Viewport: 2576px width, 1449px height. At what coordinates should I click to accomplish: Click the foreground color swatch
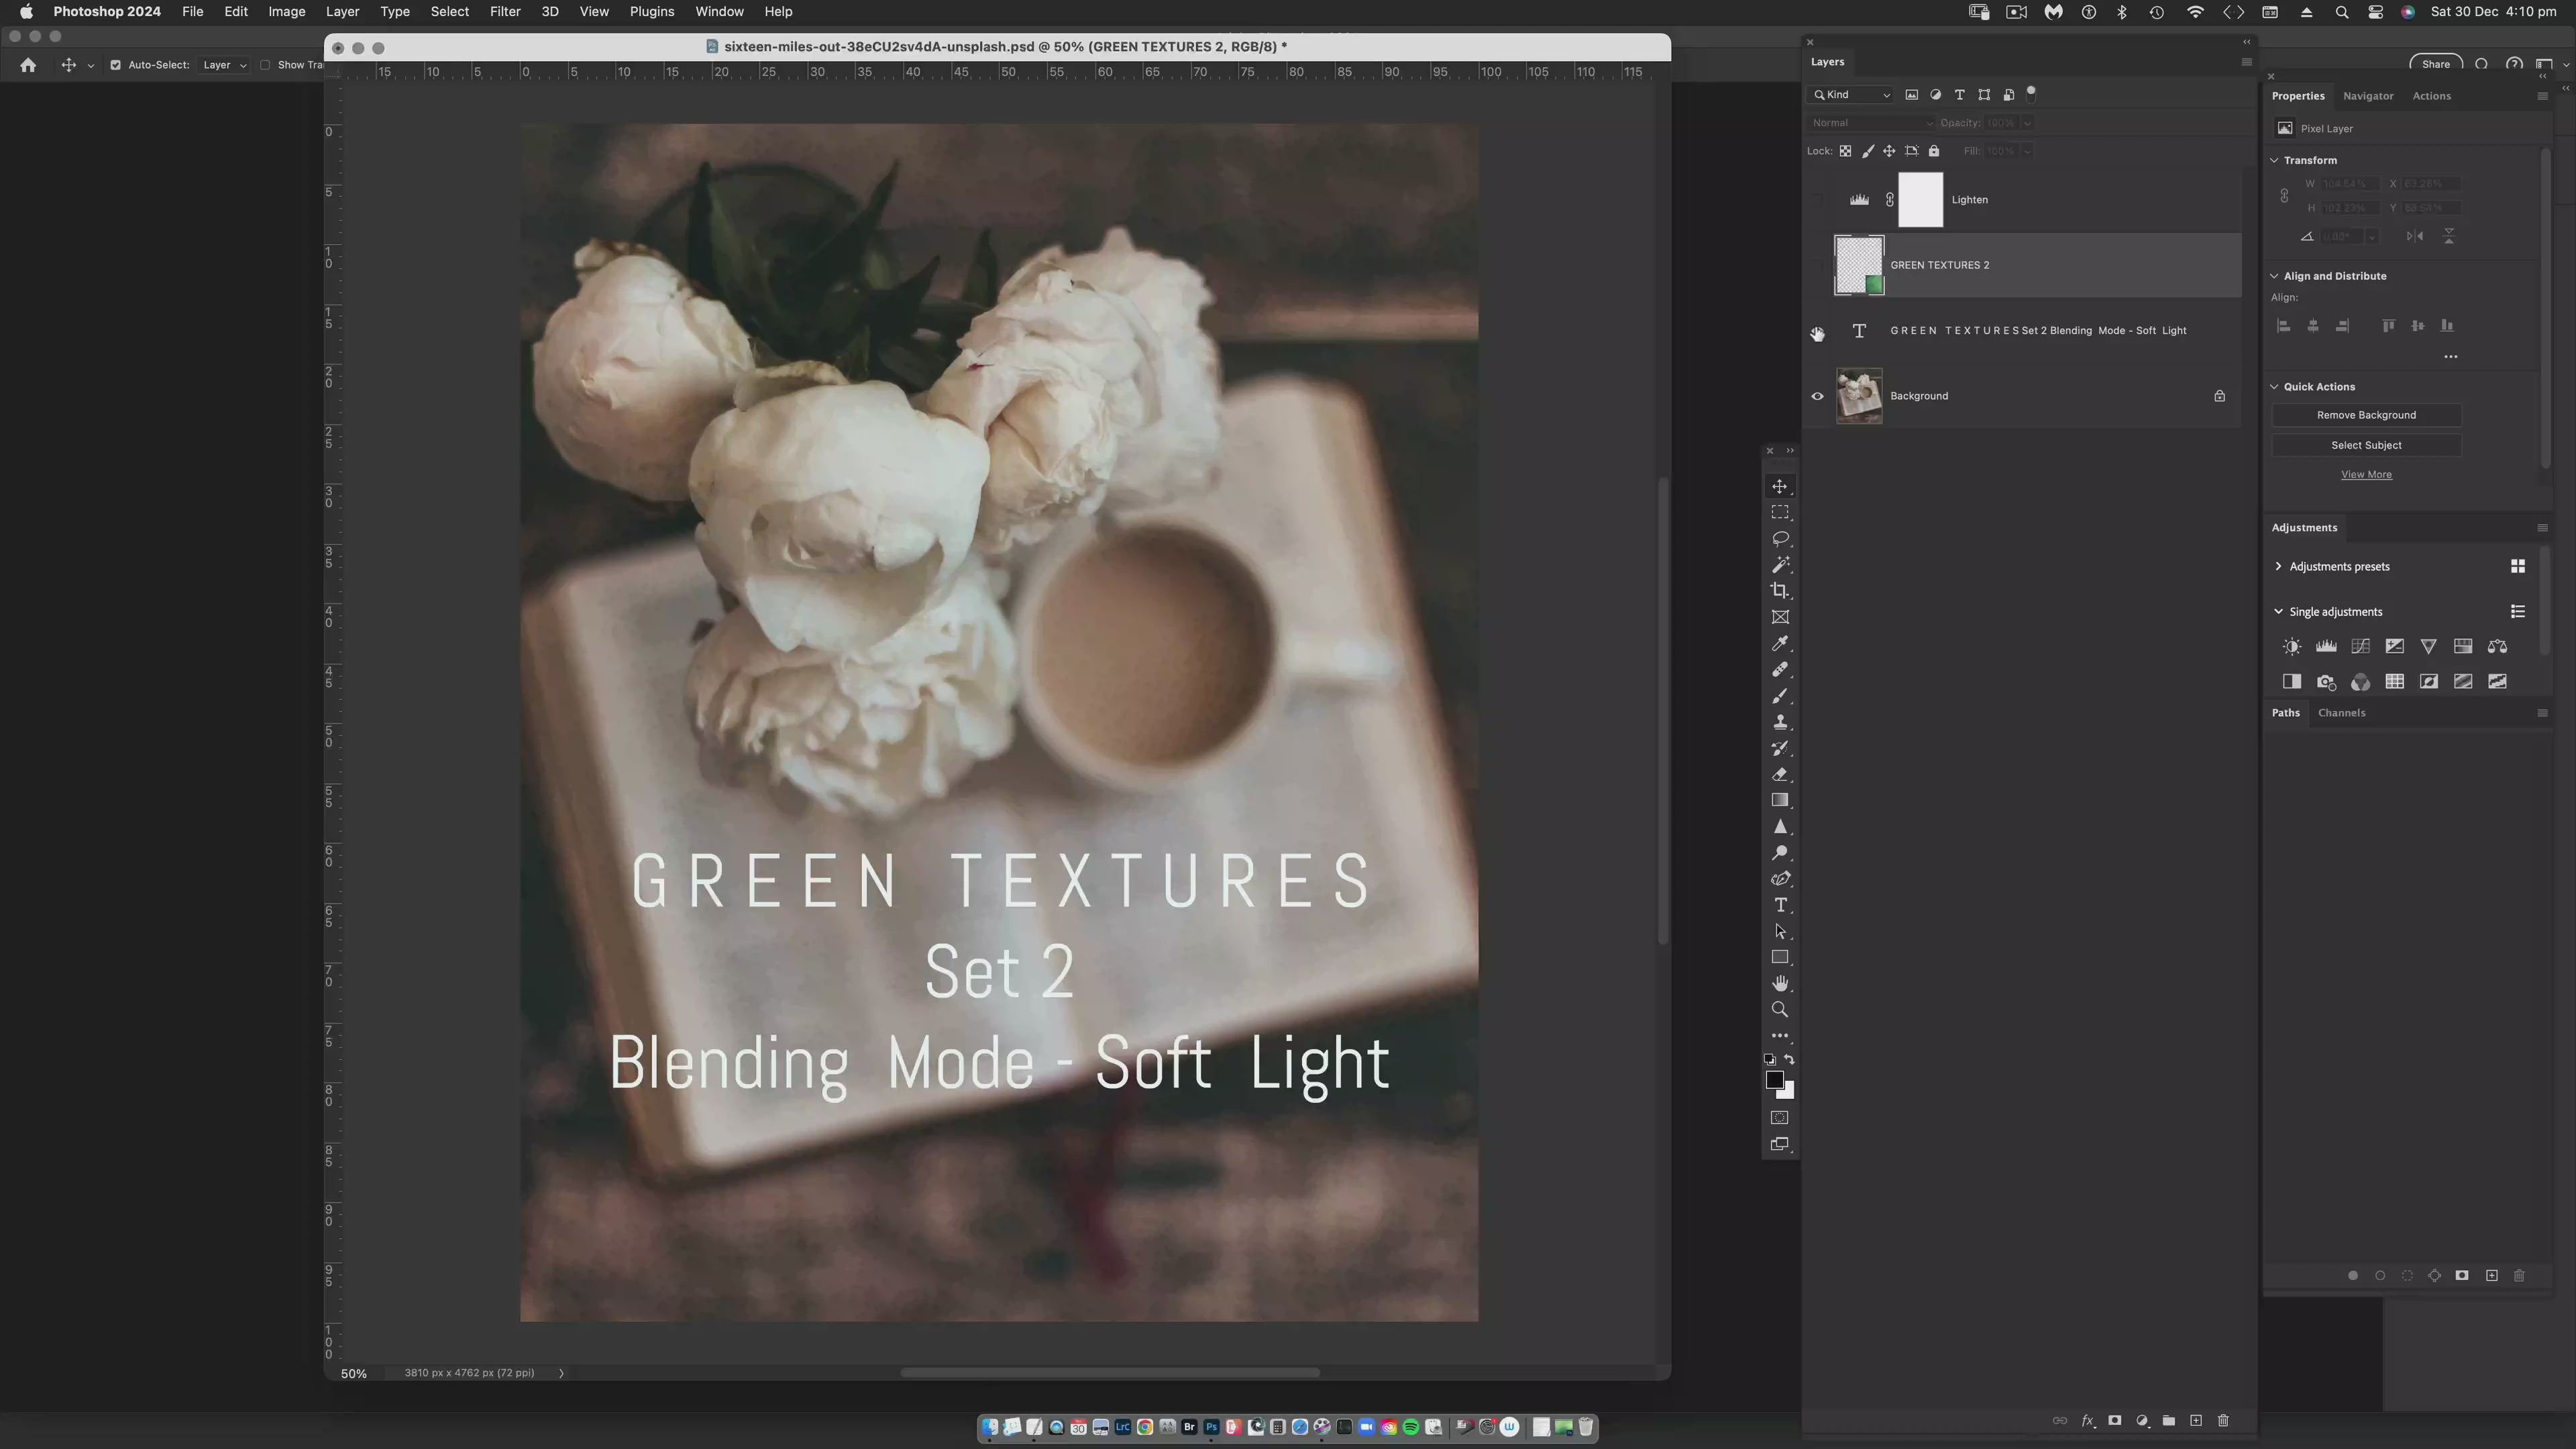pyautogui.click(x=1774, y=1079)
